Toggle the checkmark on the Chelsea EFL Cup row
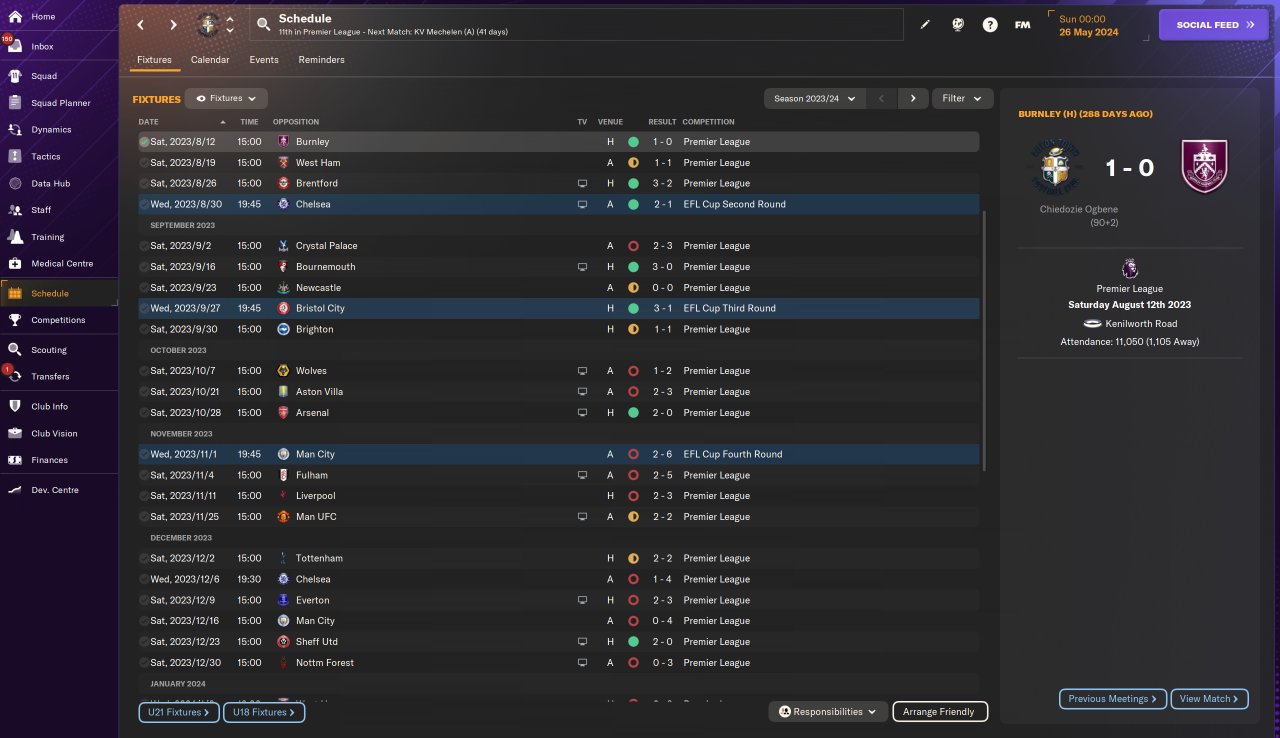Viewport: 1280px width, 738px height. 144,204
